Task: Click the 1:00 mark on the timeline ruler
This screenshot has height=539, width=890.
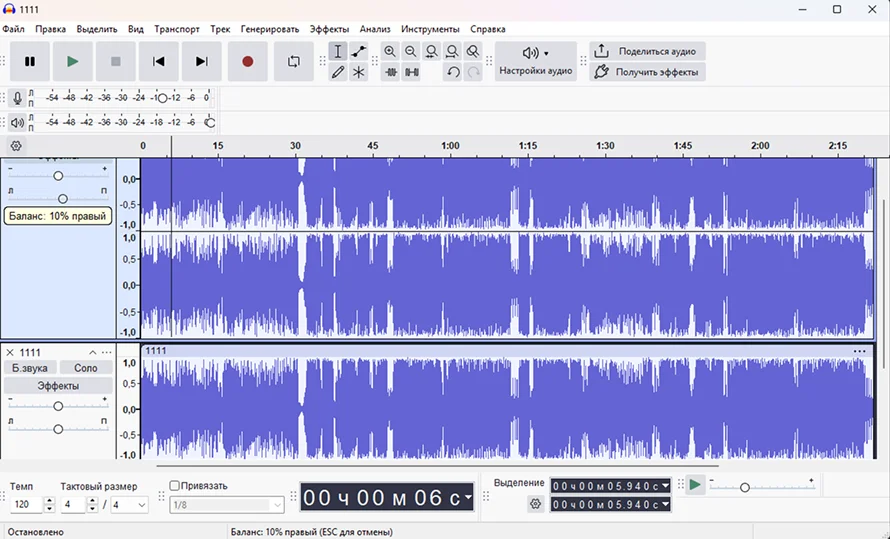Action: tap(450, 146)
